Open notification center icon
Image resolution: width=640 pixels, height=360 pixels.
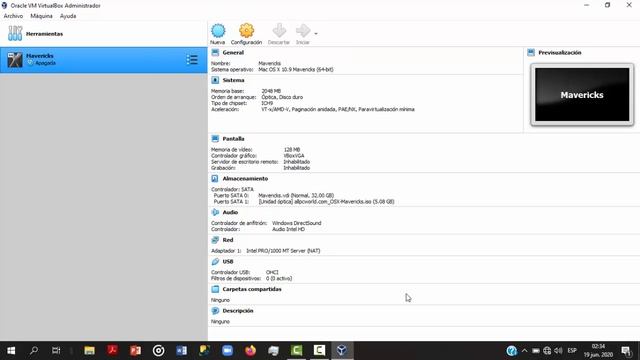pyautogui.click(x=626, y=351)
